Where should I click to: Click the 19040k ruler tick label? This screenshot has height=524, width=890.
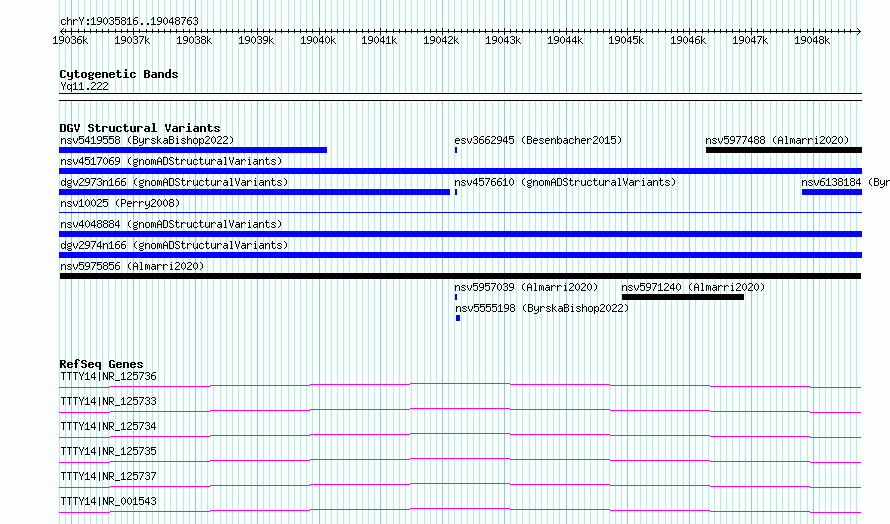tap(318, 40)
